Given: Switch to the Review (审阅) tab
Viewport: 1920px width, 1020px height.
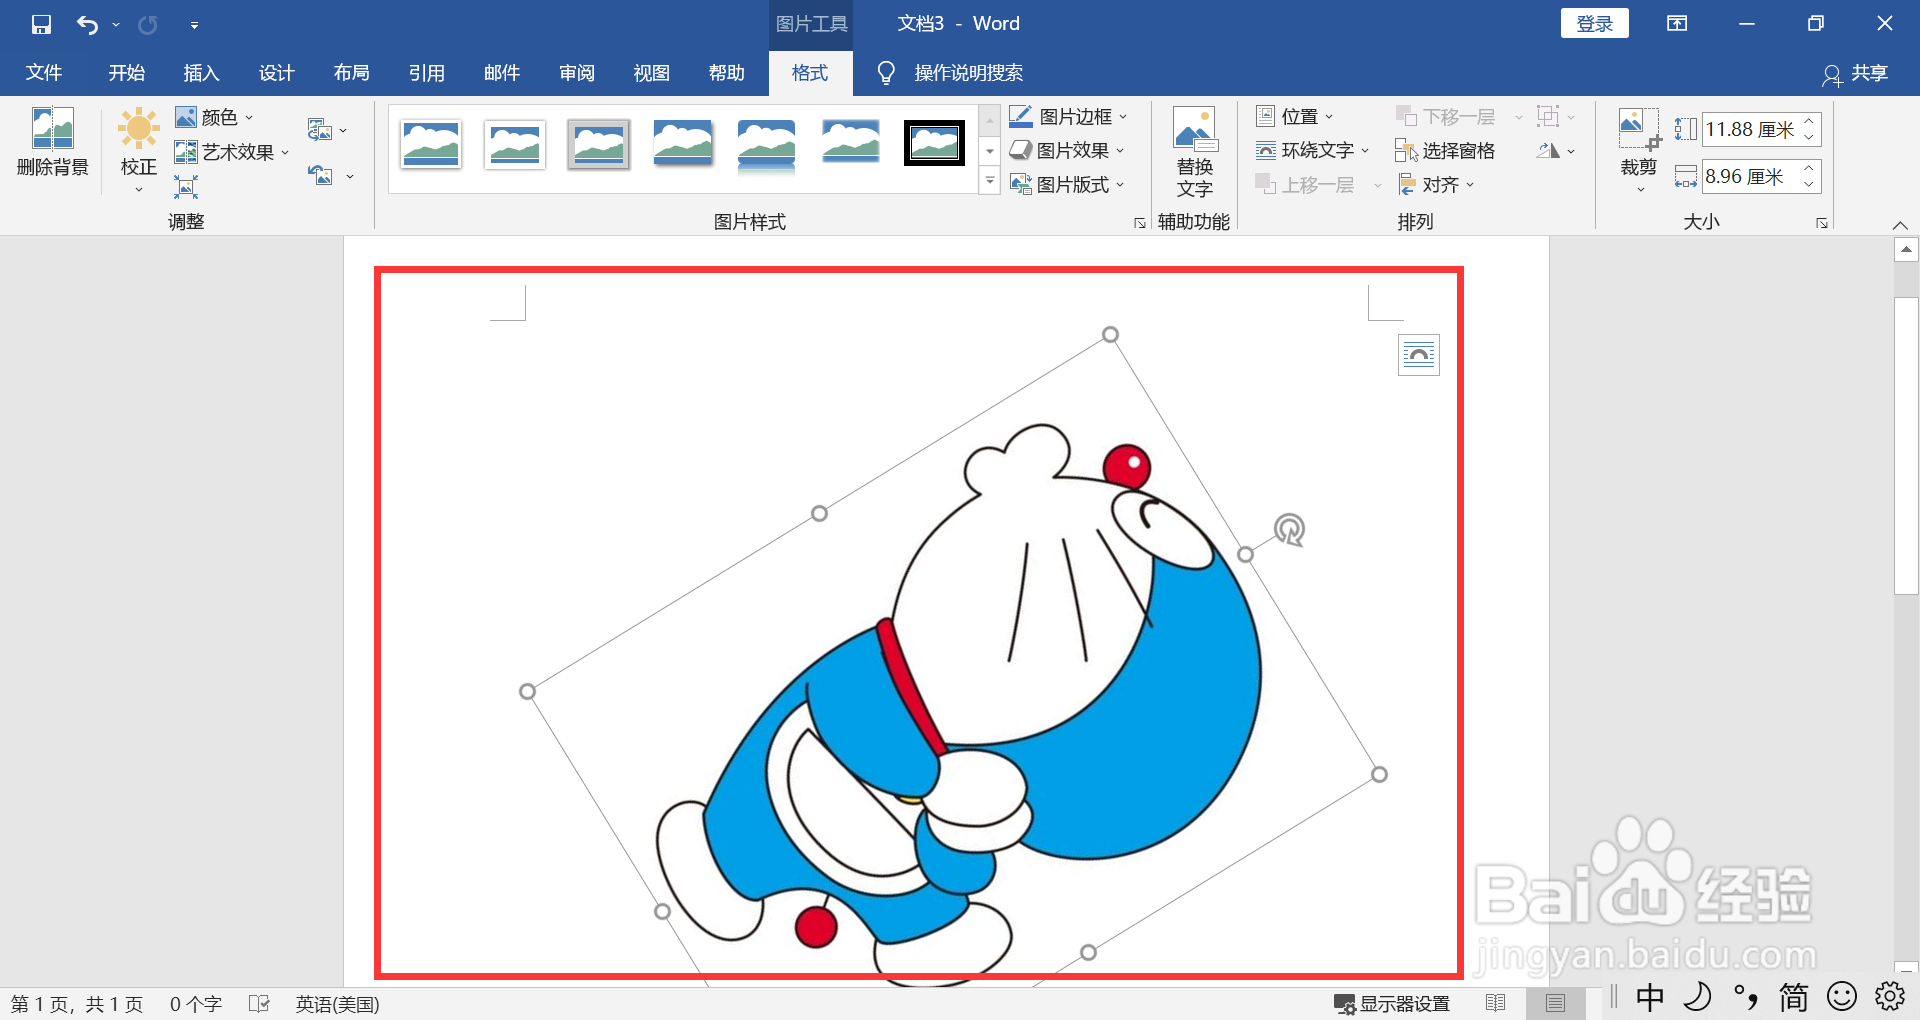Looking at the screenshot, I should (x=577, y=73).
